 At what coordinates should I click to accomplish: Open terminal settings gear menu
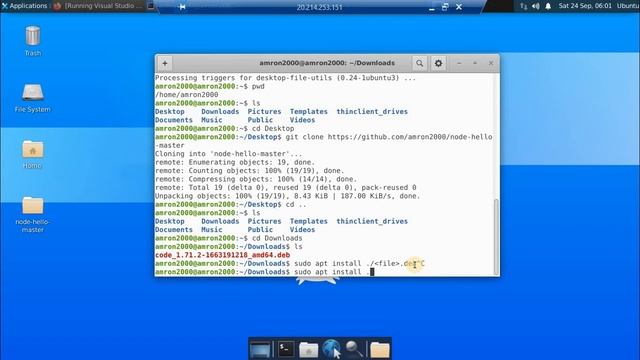(x=438, y=63)
